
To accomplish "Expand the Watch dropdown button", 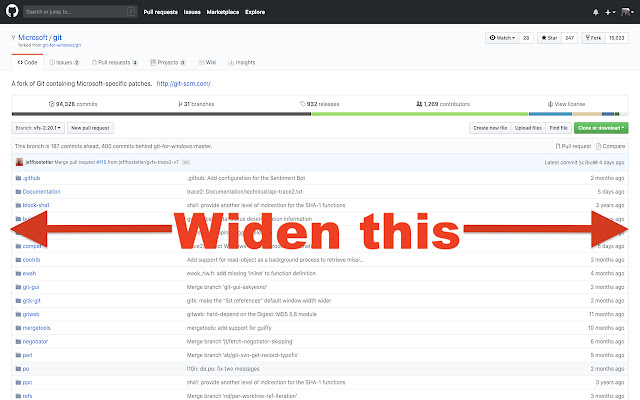I will point(502,38).
